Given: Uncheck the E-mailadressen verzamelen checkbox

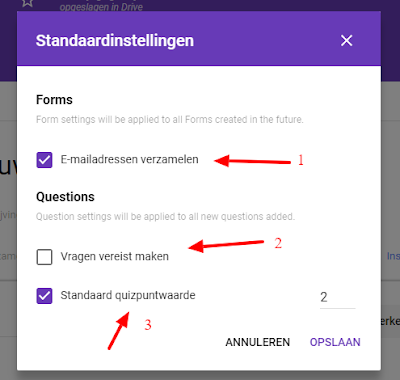Looking at the screenshot, I should pos(44,160).
